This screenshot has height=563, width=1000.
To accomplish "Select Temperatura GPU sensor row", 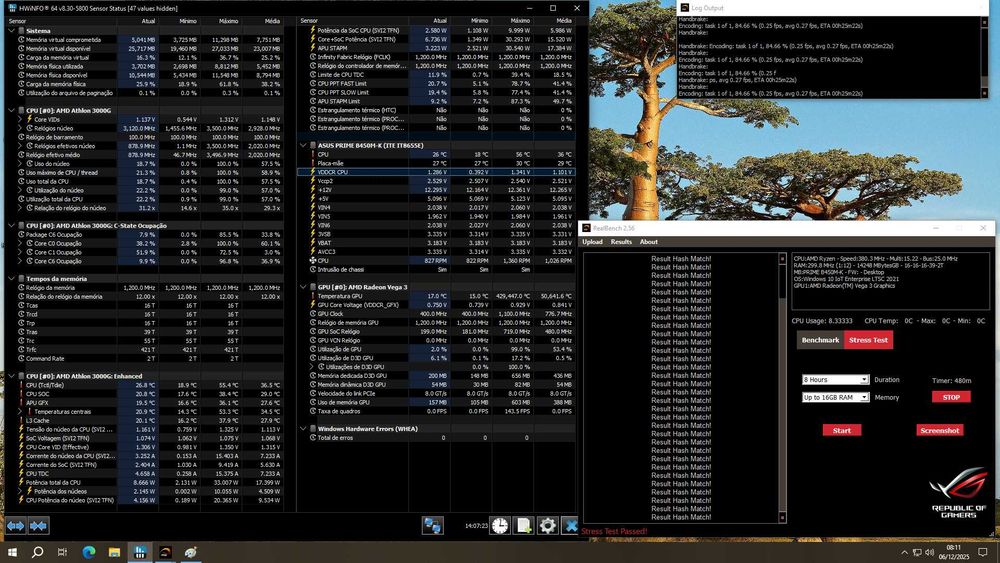I will (x=436, y=296).
